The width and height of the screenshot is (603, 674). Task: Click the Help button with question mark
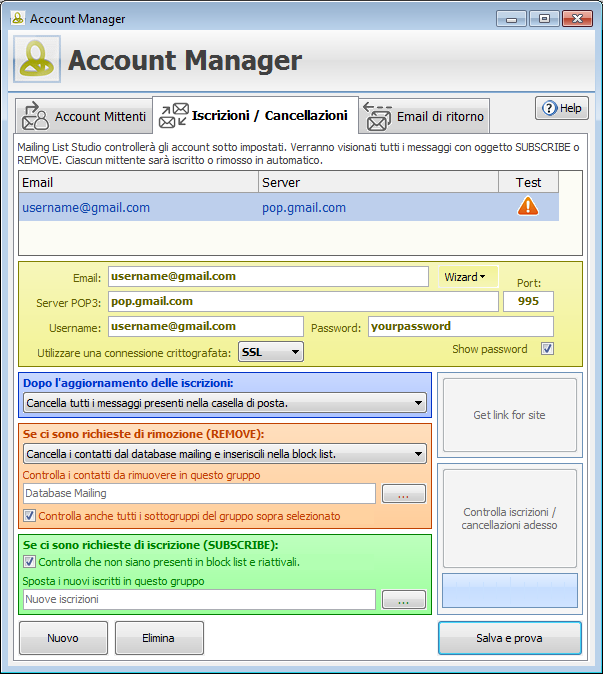pyautogui.click(x=561, y=108)
